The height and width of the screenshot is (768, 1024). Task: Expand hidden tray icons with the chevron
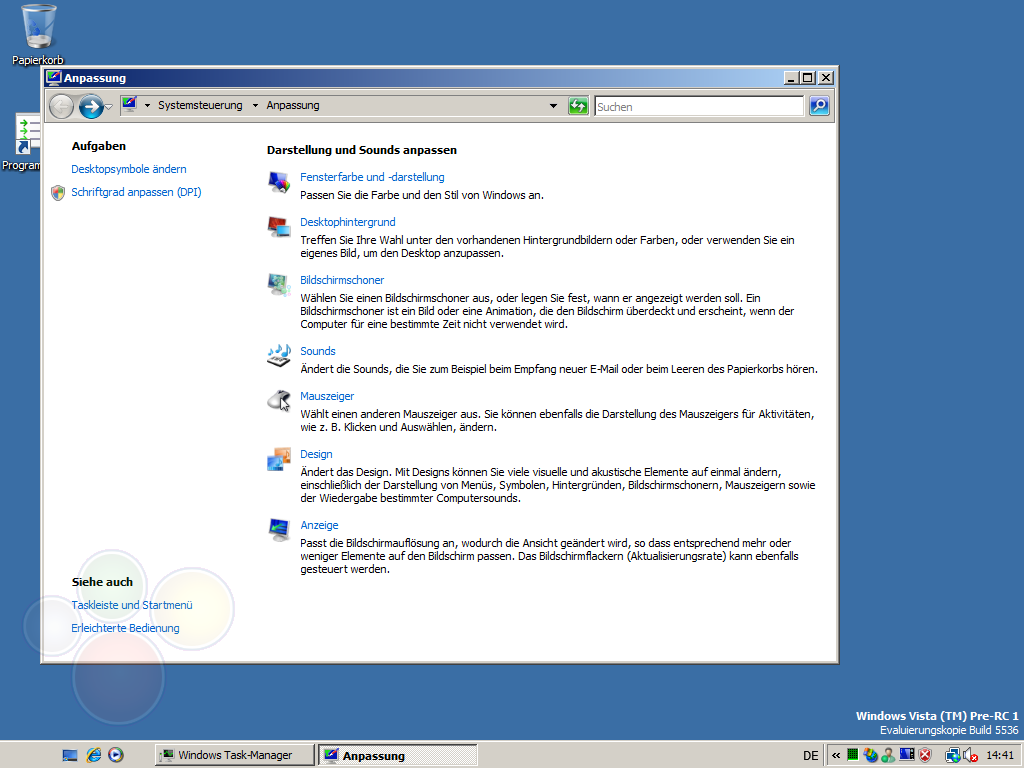click(836, 756)
